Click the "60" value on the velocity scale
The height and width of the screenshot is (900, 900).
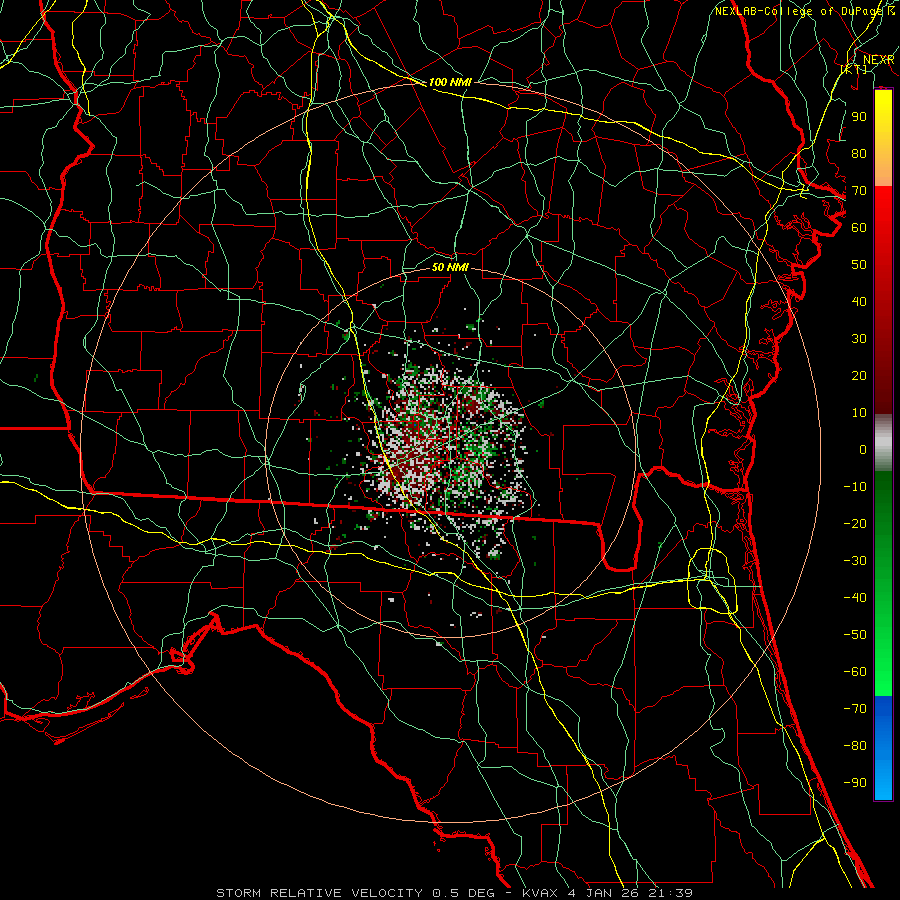[x=859, y=227]
